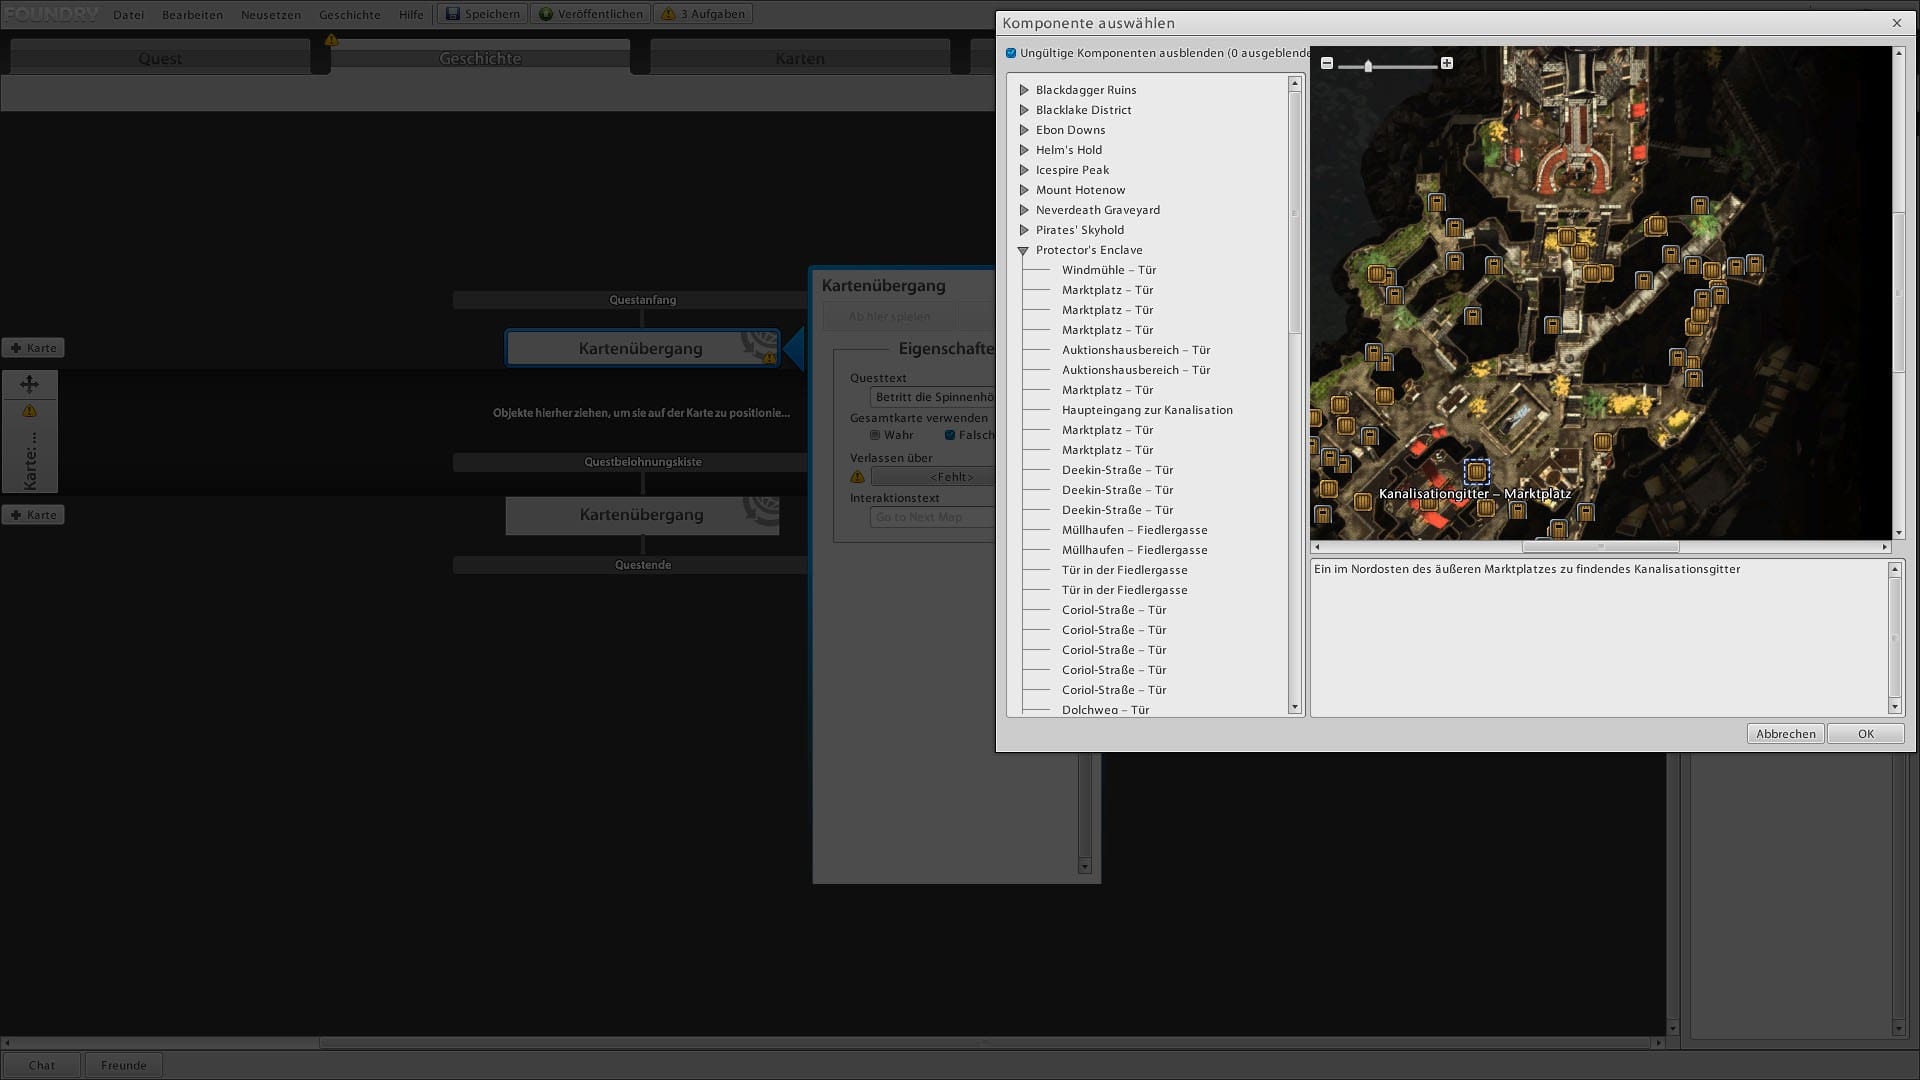Select the Wahr radio button

point(875,435)
